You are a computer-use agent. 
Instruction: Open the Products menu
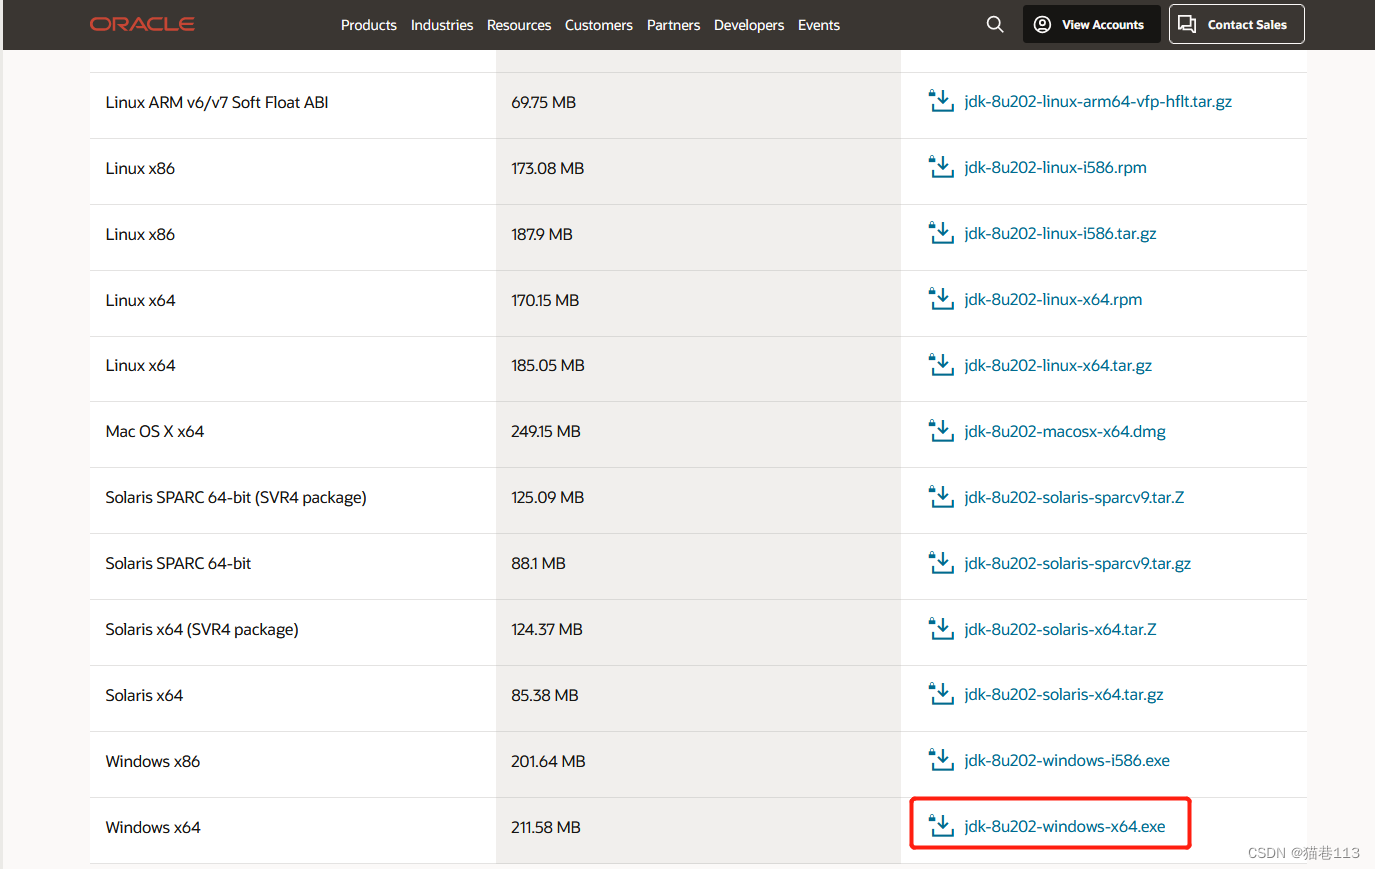pos(369,25)
